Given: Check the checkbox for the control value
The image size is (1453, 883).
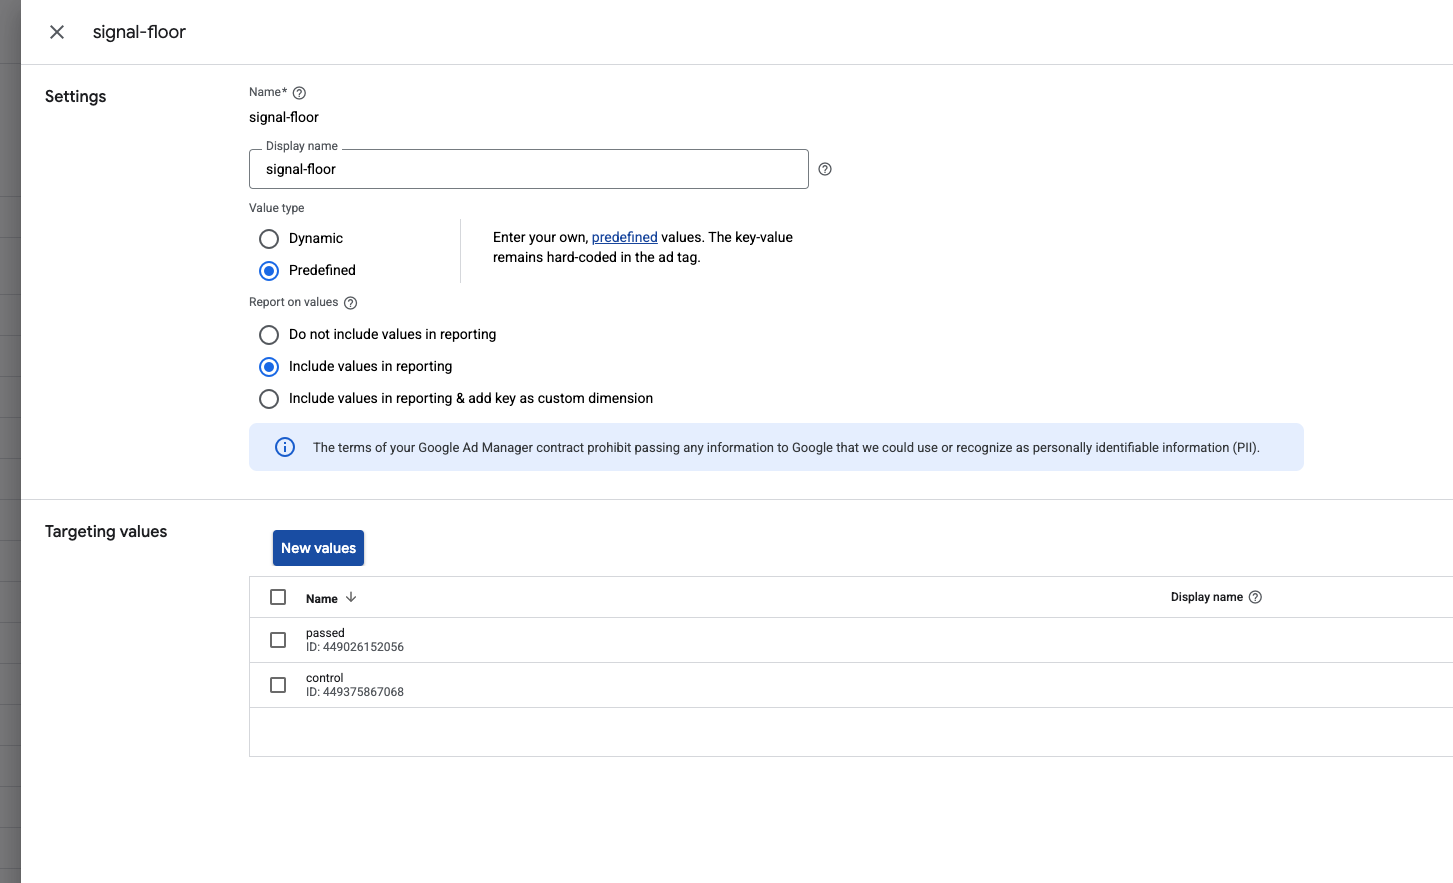Looking at the screenshot, I should tap(278, 684).
